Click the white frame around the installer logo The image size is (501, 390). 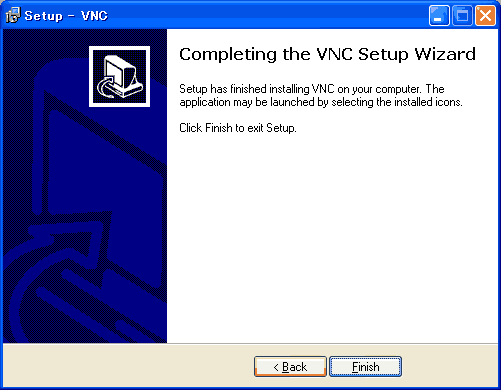119,48
